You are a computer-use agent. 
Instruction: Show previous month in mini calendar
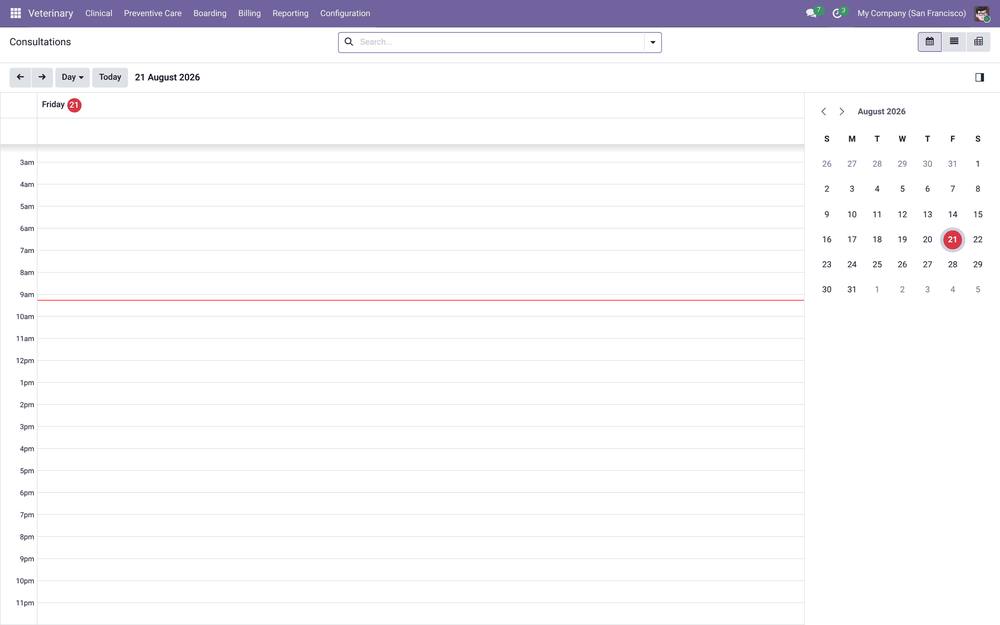(x=823, y=112)
